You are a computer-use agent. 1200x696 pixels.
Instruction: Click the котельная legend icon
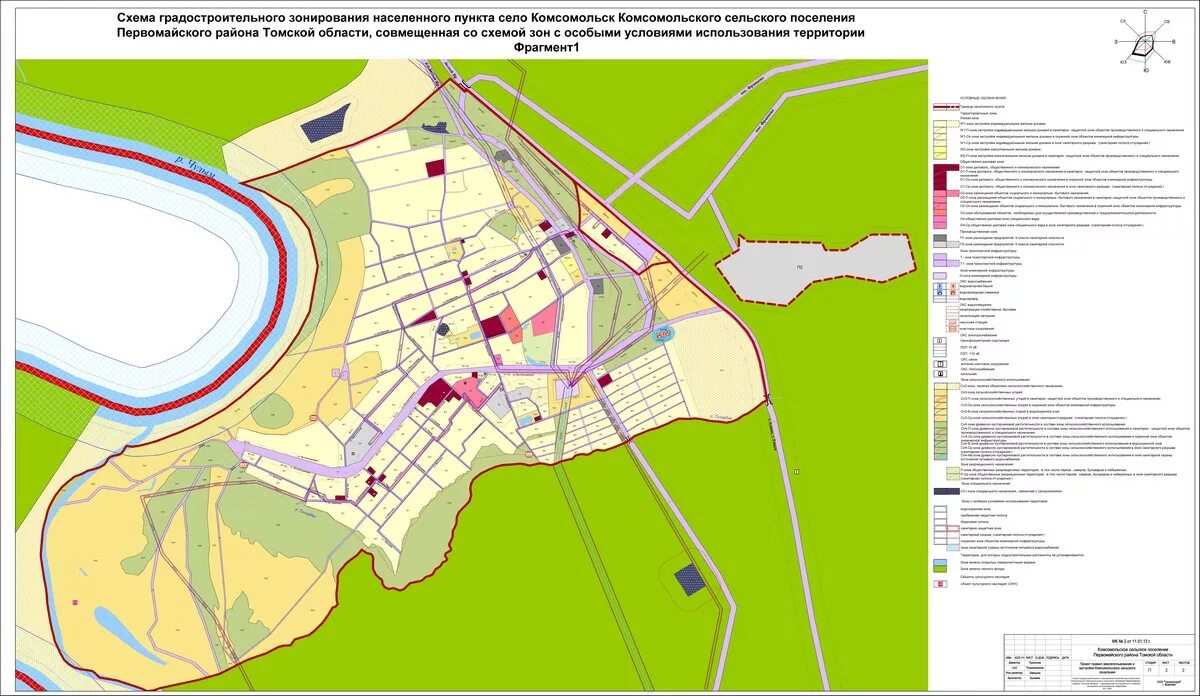pyautogui.click(x=940, y=374)
